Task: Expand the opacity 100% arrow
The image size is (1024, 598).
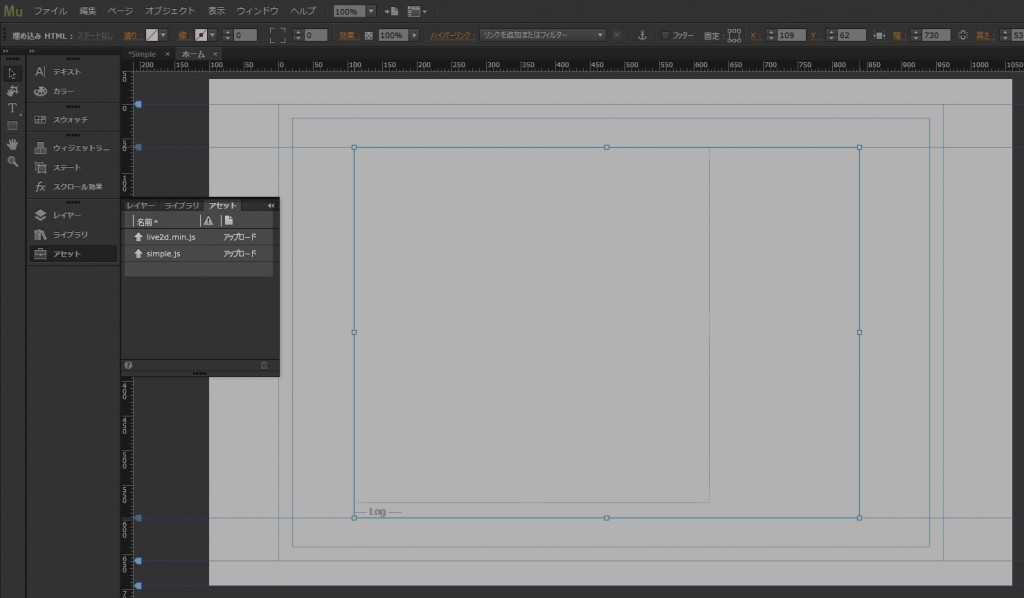Action: (x=414, y=35)
